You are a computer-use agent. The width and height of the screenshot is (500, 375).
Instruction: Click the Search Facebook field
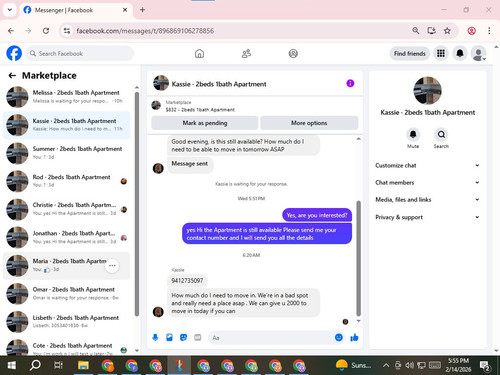click(80, 53)
